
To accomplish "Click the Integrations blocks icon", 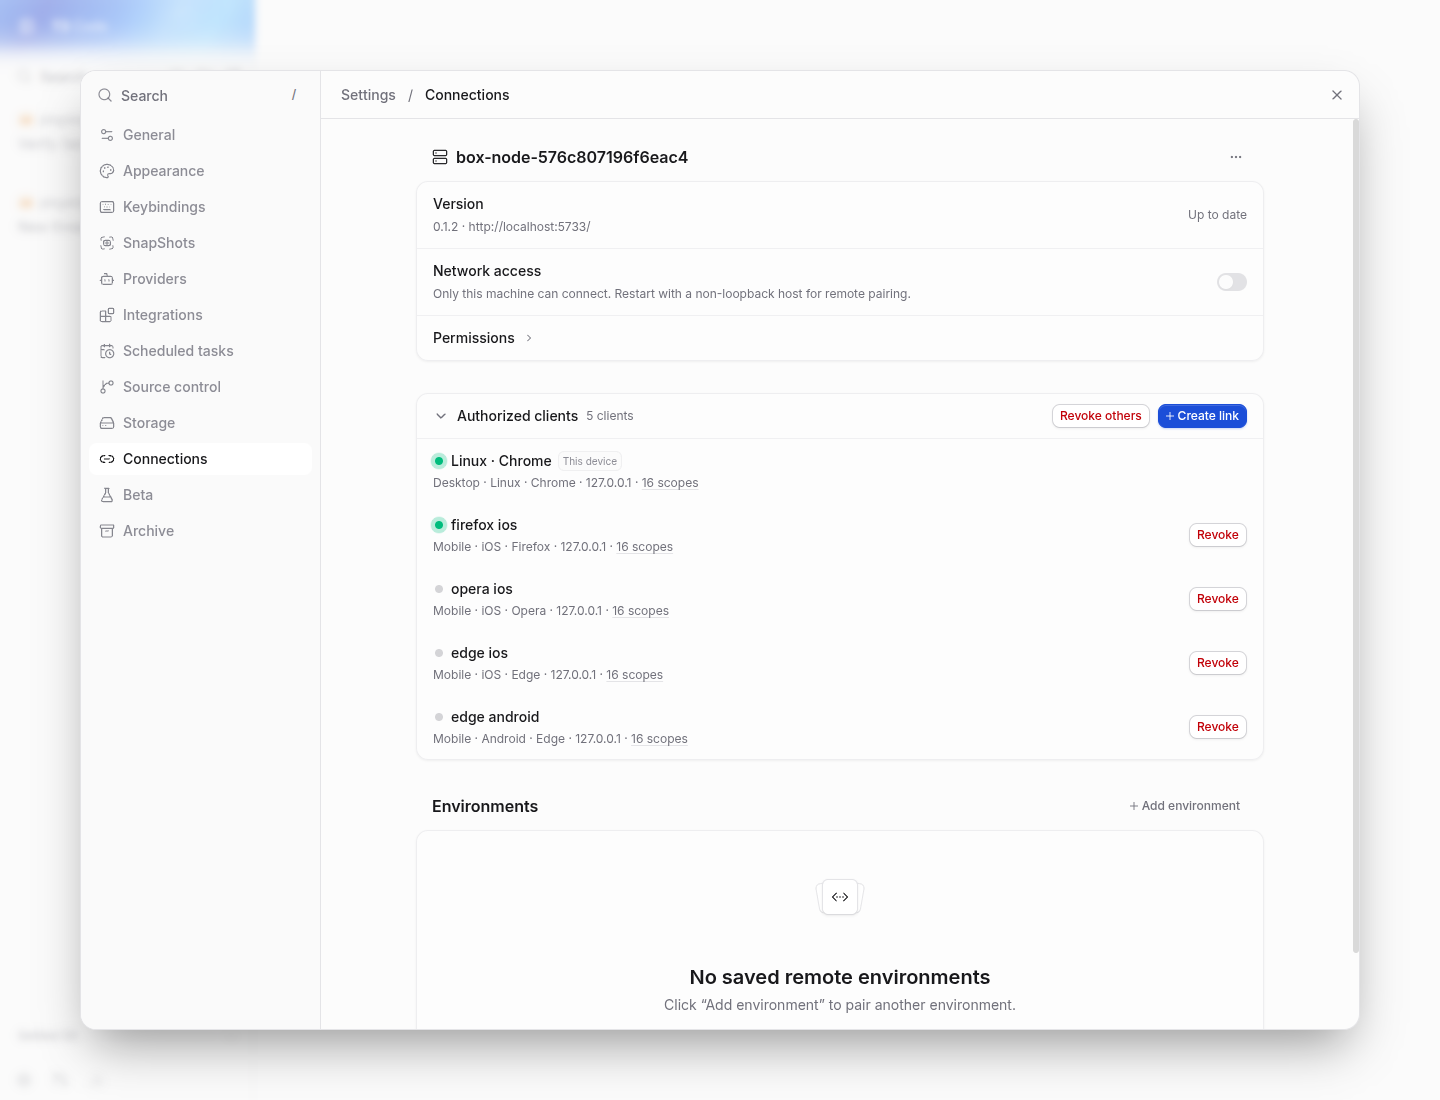I will (x=107, y=315).
